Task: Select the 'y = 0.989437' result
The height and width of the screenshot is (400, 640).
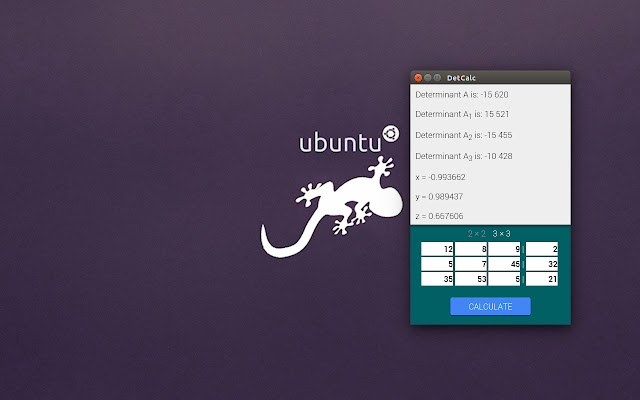Action: click(439, 197)
